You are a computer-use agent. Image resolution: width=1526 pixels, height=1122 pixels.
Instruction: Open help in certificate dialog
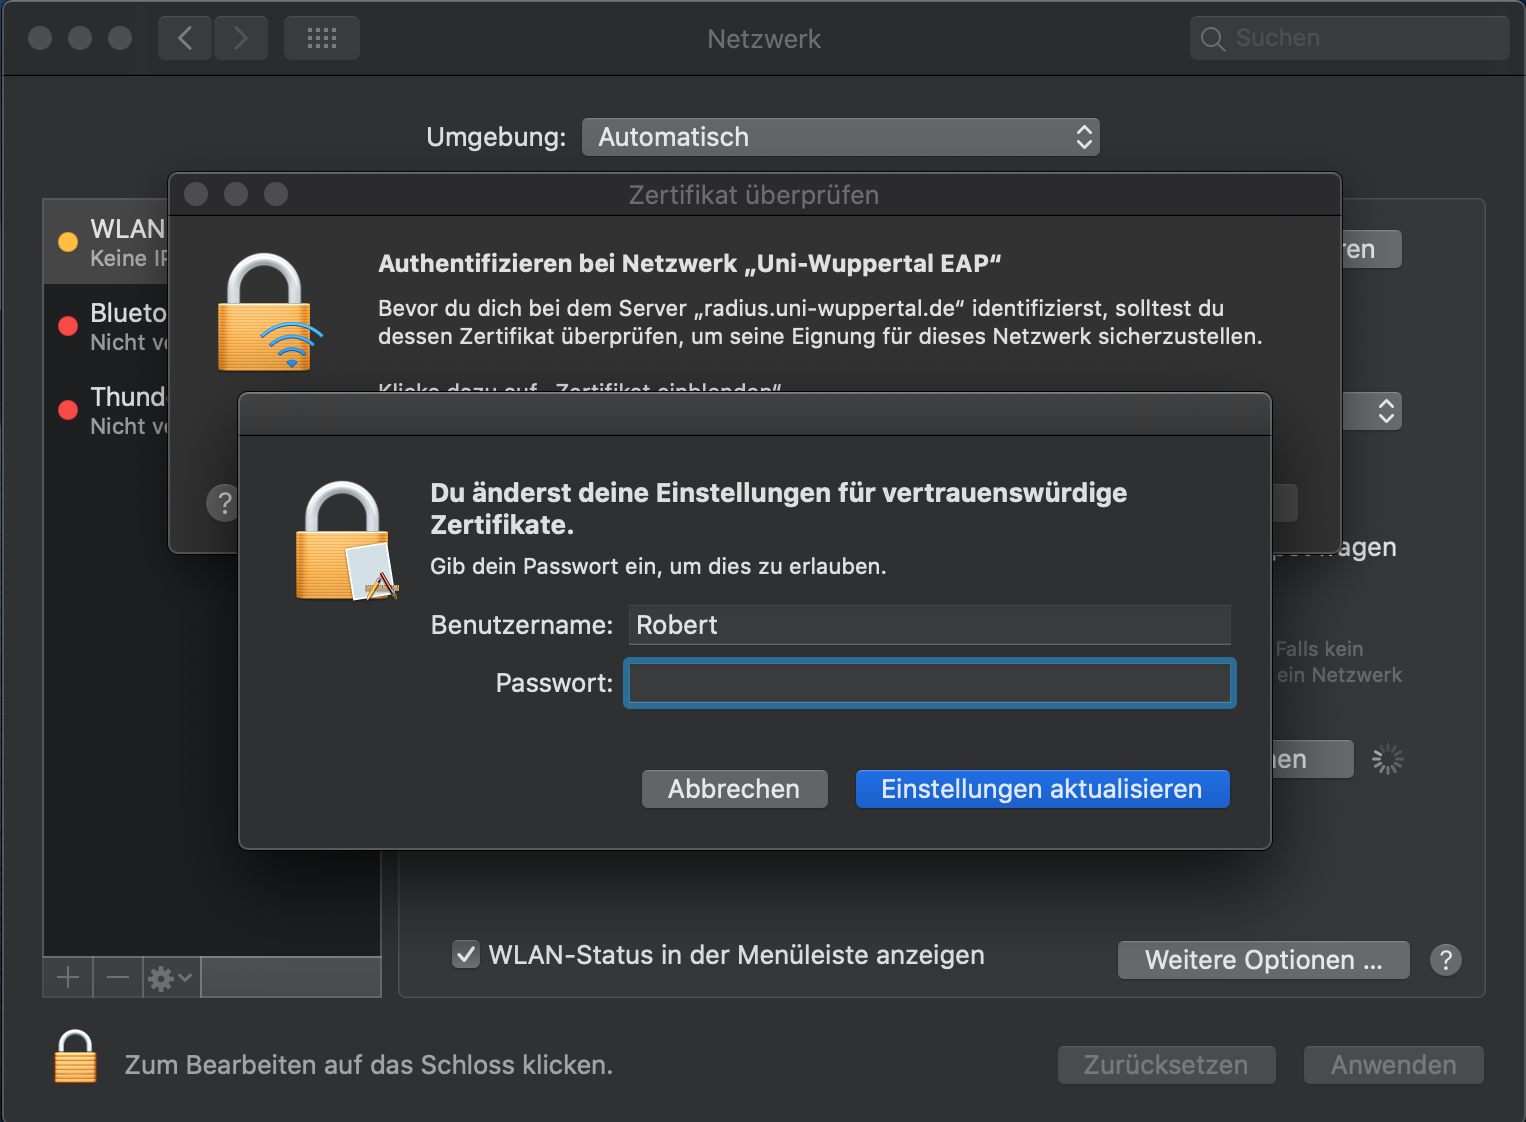point(223,502)
